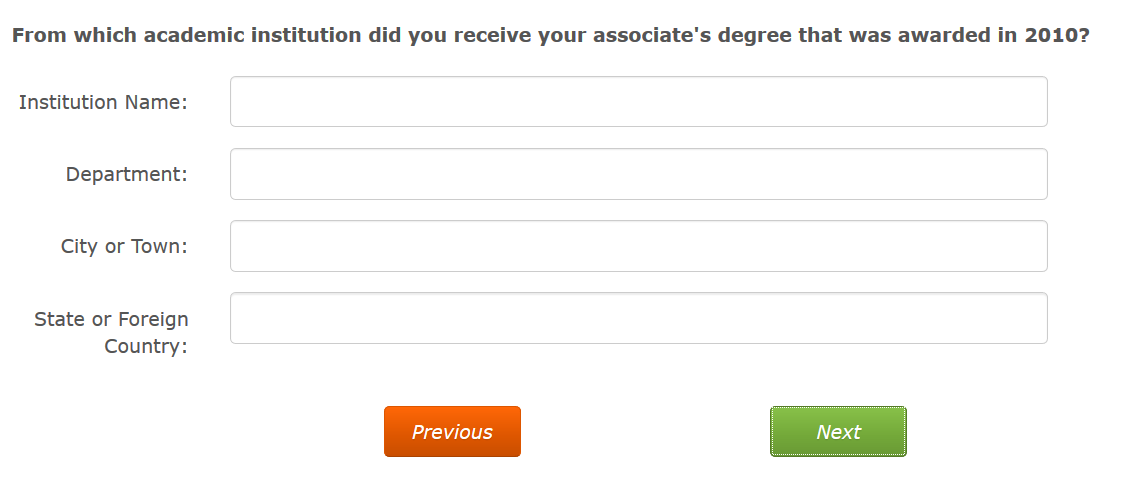Click the year 2010 in the question
1130x481 pixels.
(1052, 36)
